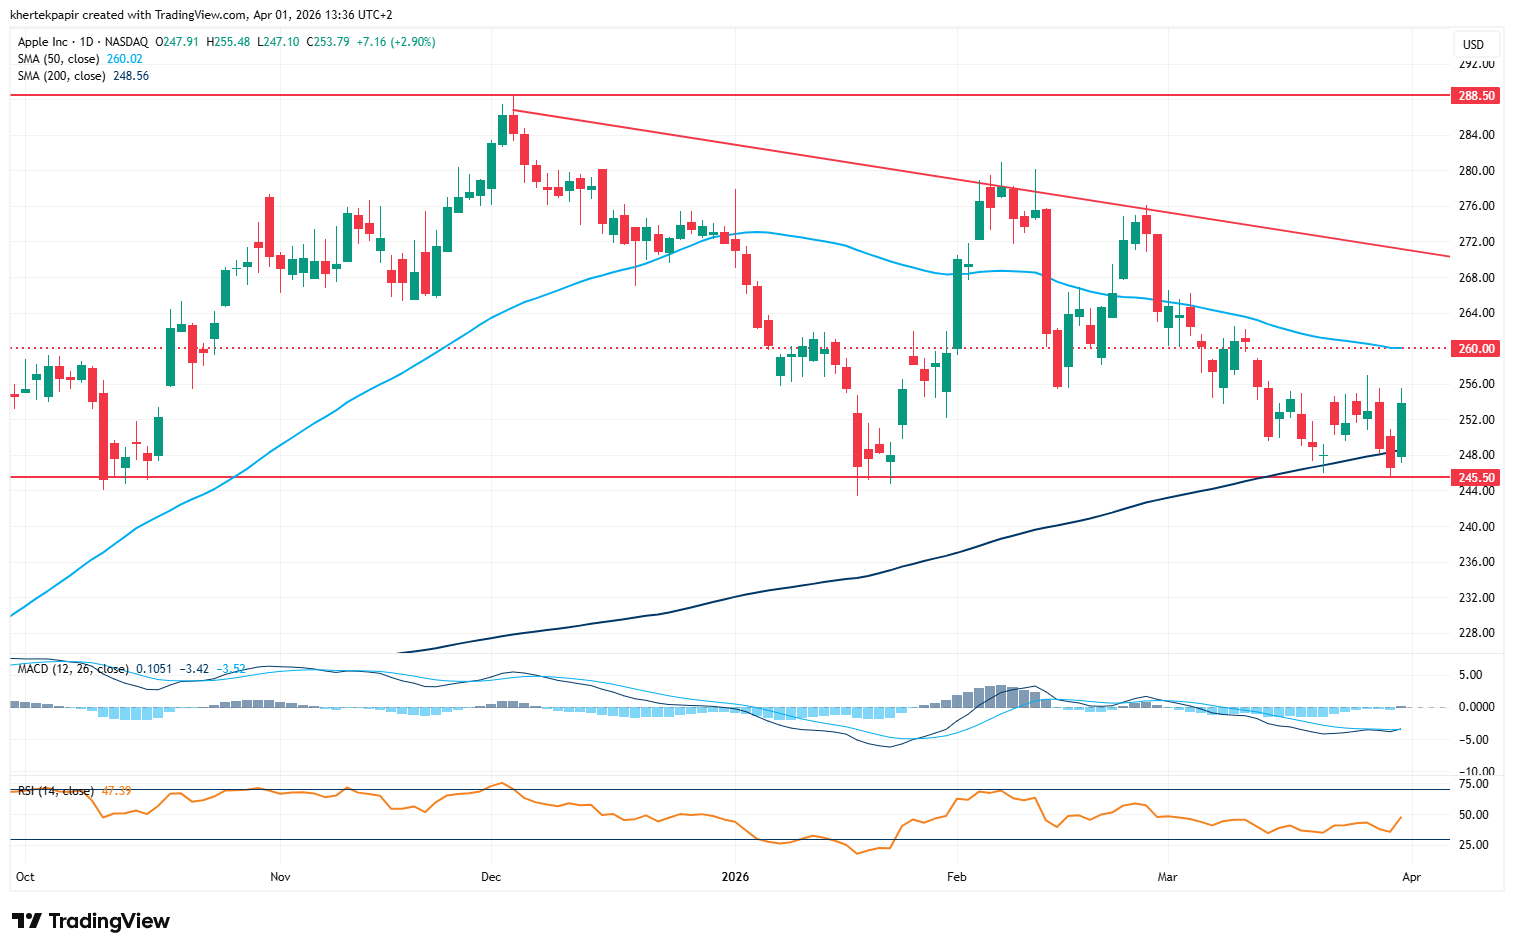The height and width of the screenshot is (951, 1514).
Task: Click the Dec label on time axis
Action: [491, 877]
